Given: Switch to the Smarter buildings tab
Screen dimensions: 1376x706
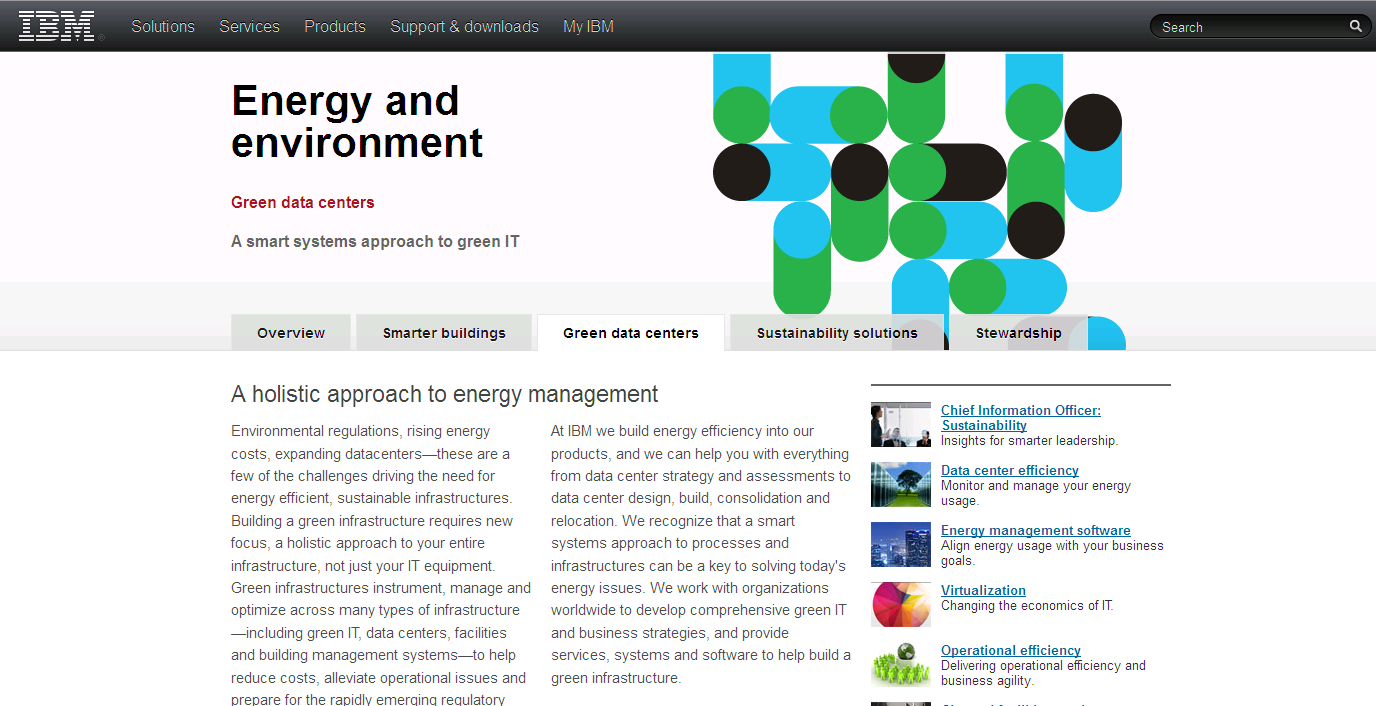Looking at the screenshot, I should tap(444, 333).
